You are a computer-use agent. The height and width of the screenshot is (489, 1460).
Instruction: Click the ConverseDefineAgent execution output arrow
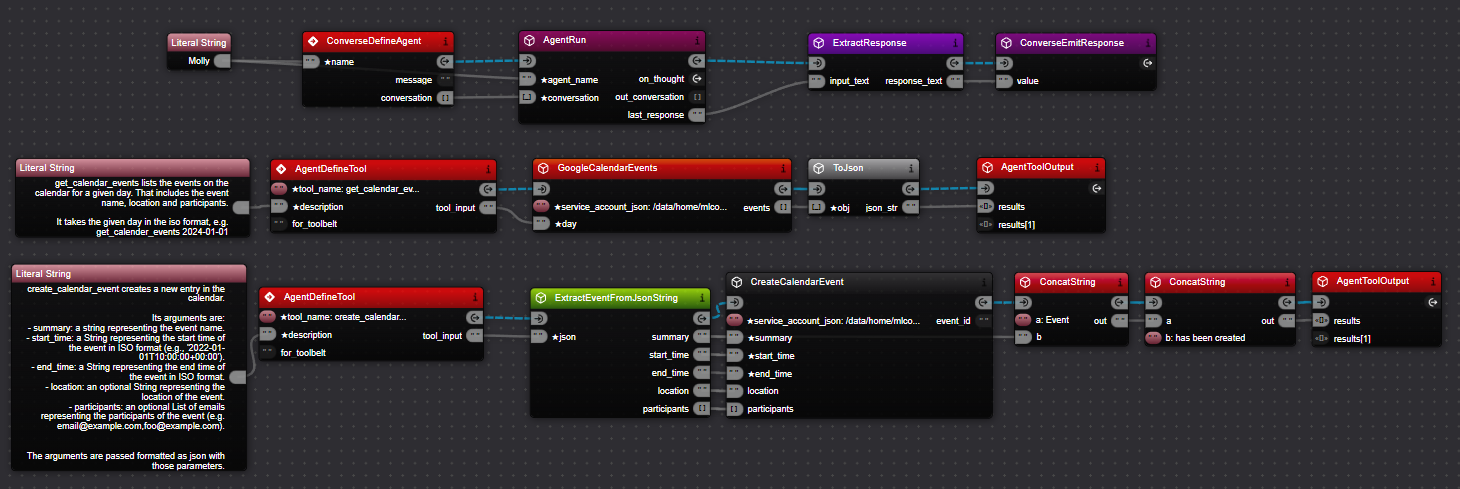445,62
